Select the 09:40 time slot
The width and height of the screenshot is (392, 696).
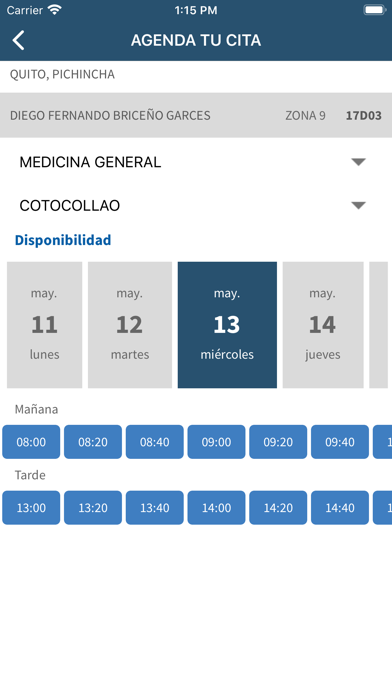coord(340,442)
